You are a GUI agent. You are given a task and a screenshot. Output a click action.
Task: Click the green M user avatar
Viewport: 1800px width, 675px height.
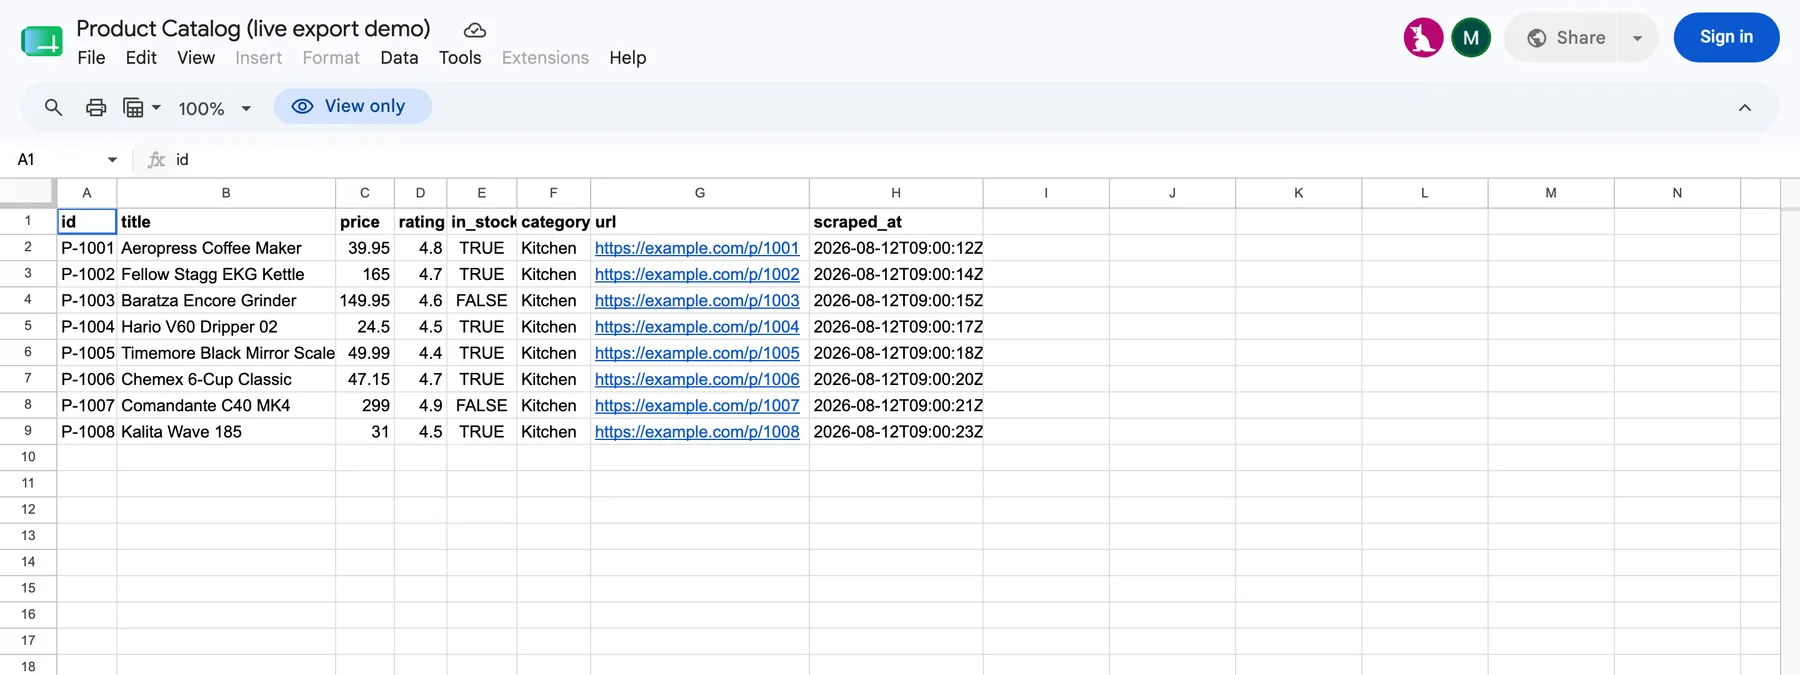point(1470,38)
